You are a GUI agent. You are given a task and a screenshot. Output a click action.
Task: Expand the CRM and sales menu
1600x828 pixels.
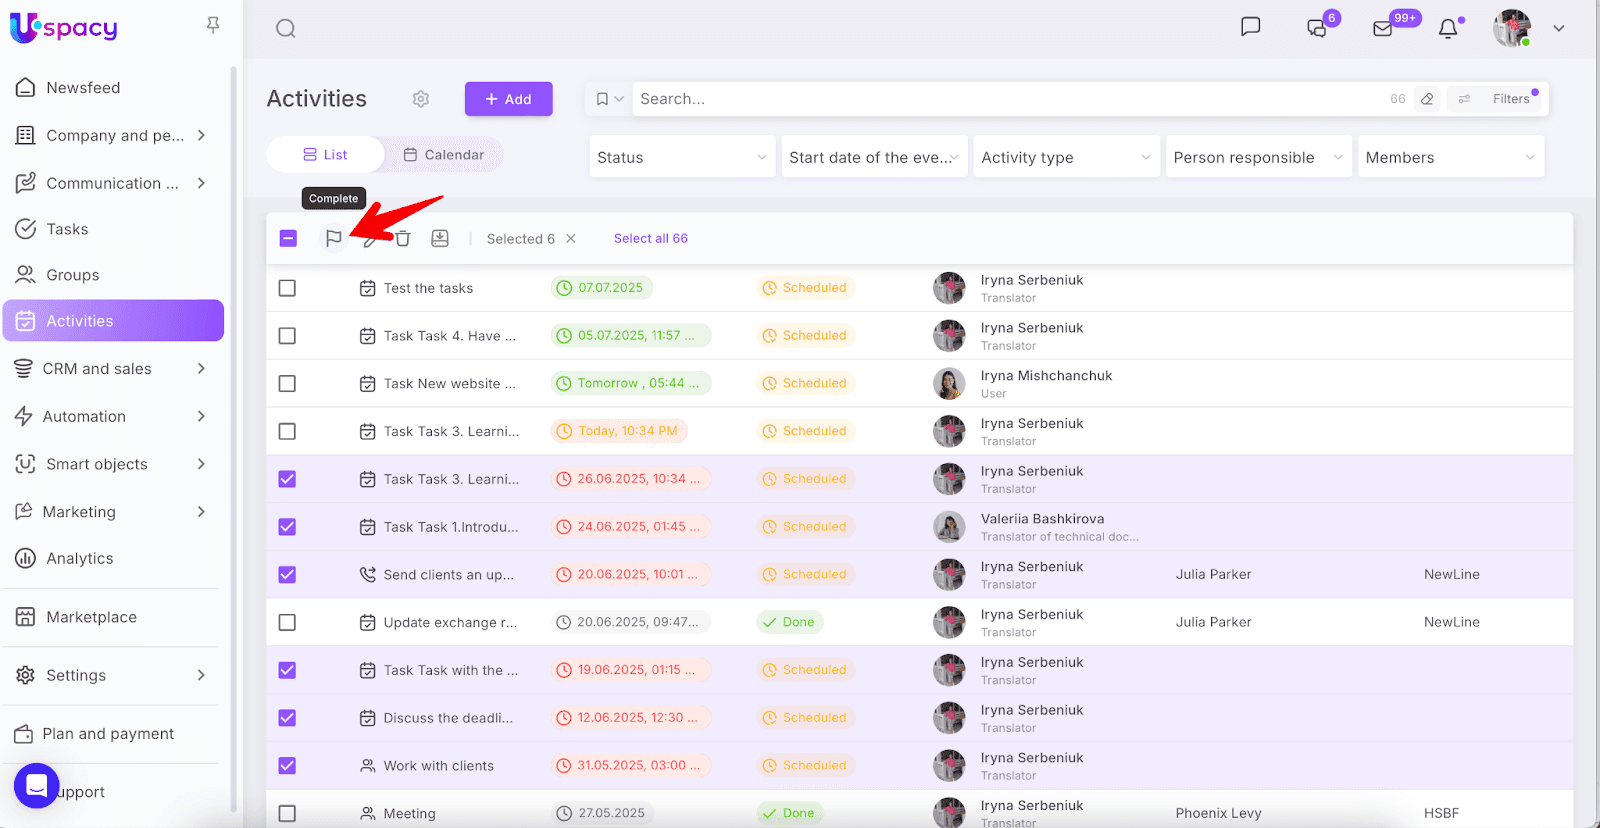click(112, 369)
